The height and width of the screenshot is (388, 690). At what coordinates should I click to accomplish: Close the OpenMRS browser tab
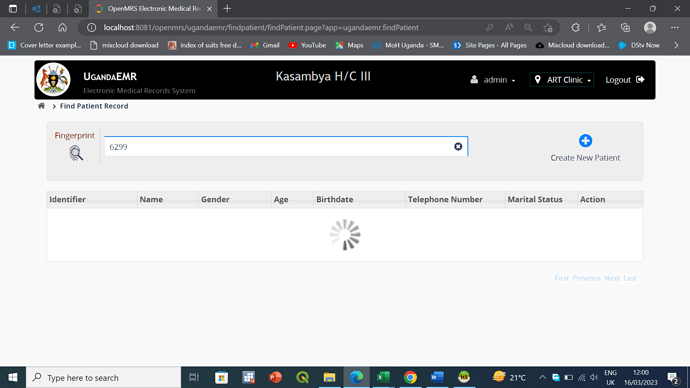[x=209, y=8]
